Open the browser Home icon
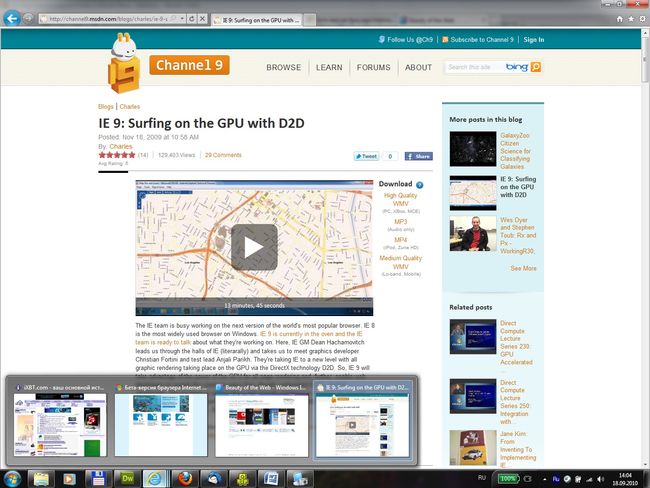 [620, 19]
